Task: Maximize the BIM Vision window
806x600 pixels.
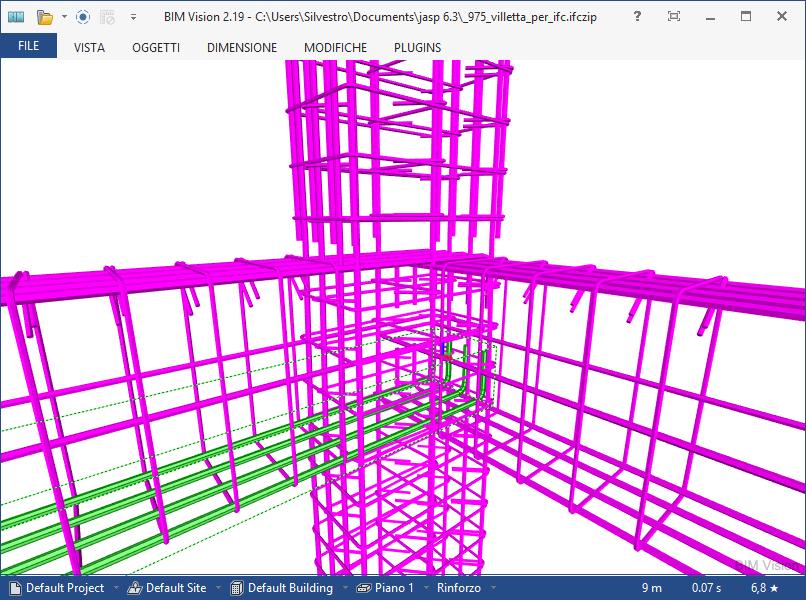Action: [746, 16]
